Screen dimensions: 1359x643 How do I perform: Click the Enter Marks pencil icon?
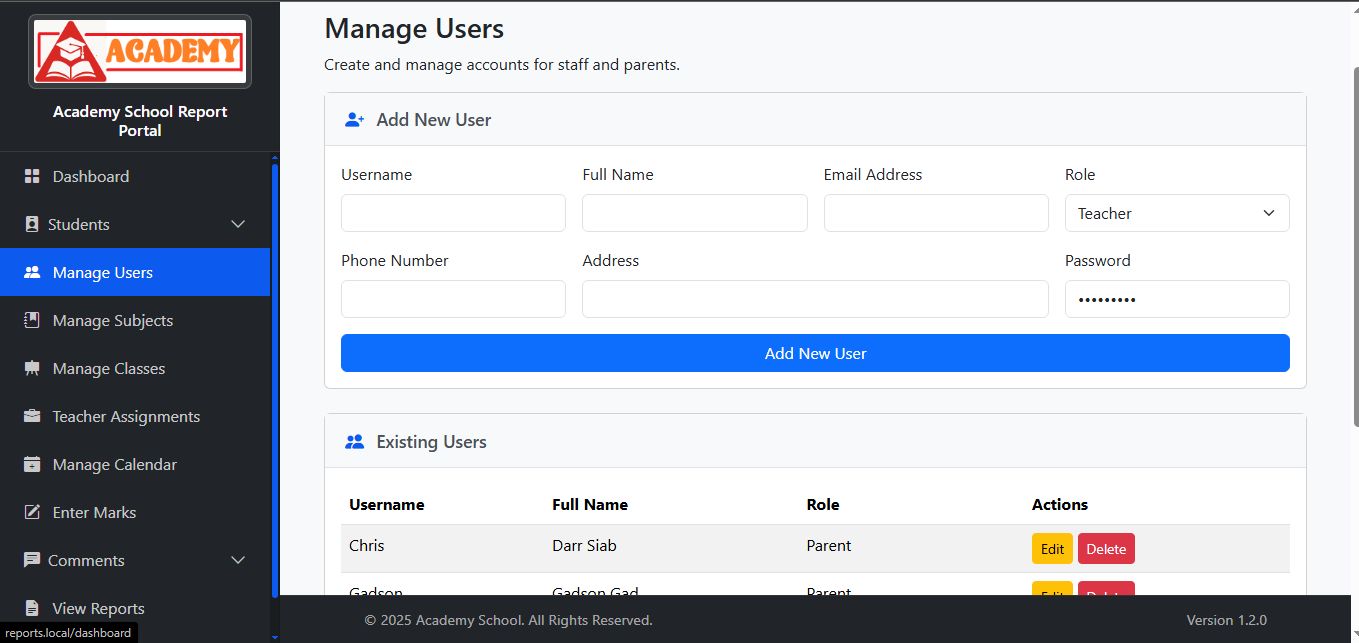pos(32,512)
